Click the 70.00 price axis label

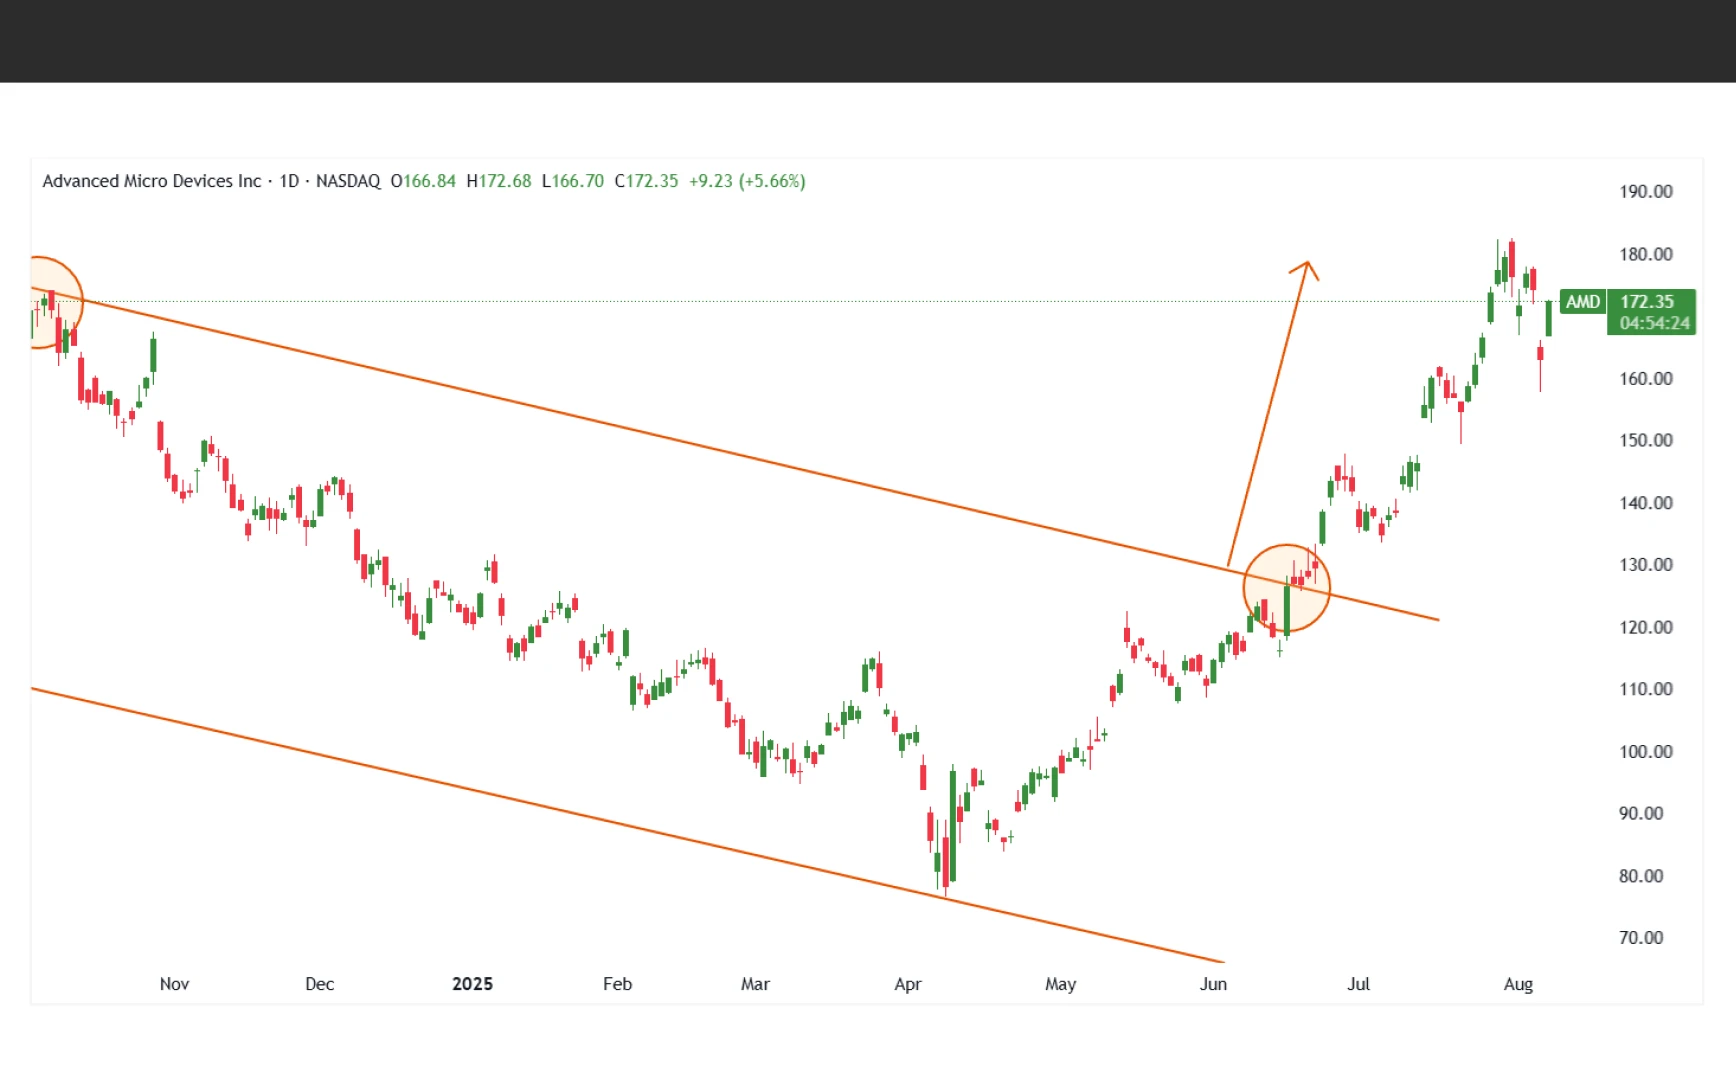[x=1641, y=938]
